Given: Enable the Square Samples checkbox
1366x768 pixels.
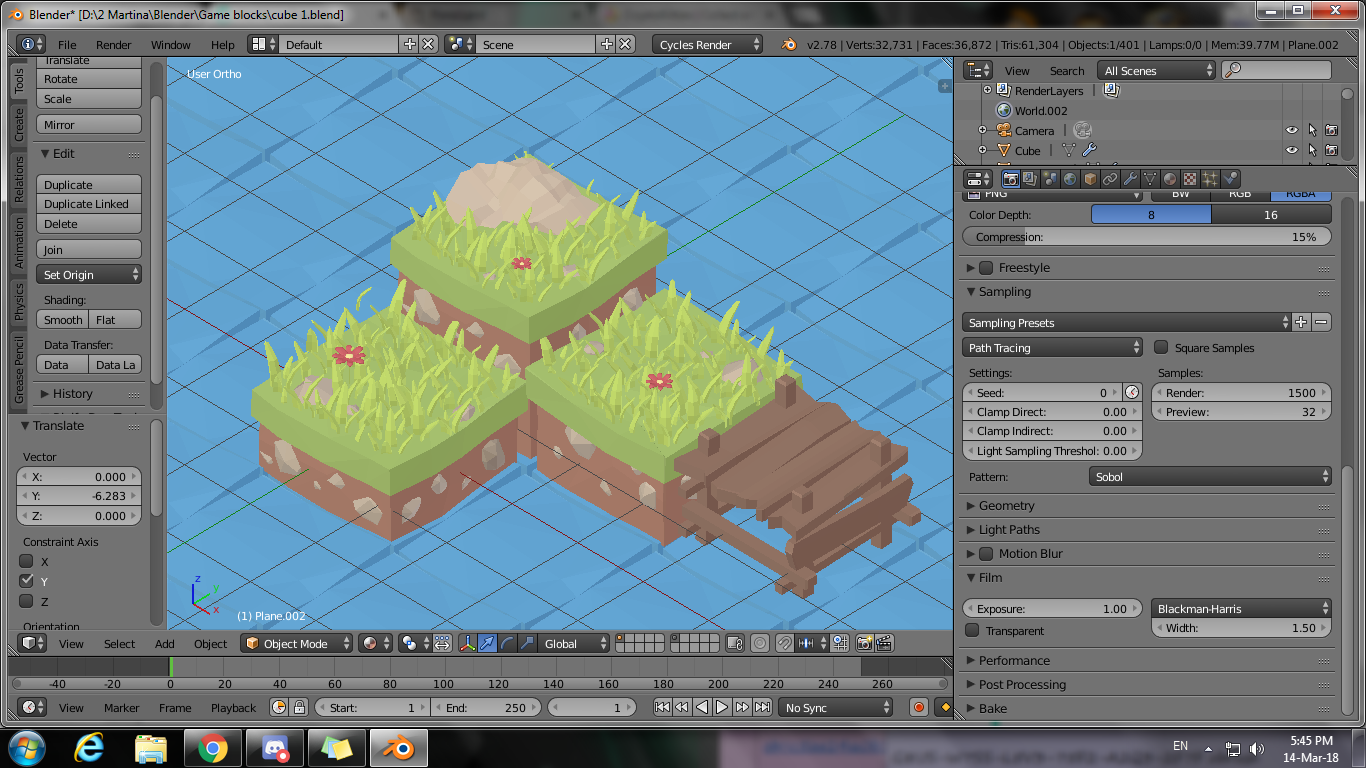Looking at the screenshot, I should pyautogui.click(x=1161, y=348).
